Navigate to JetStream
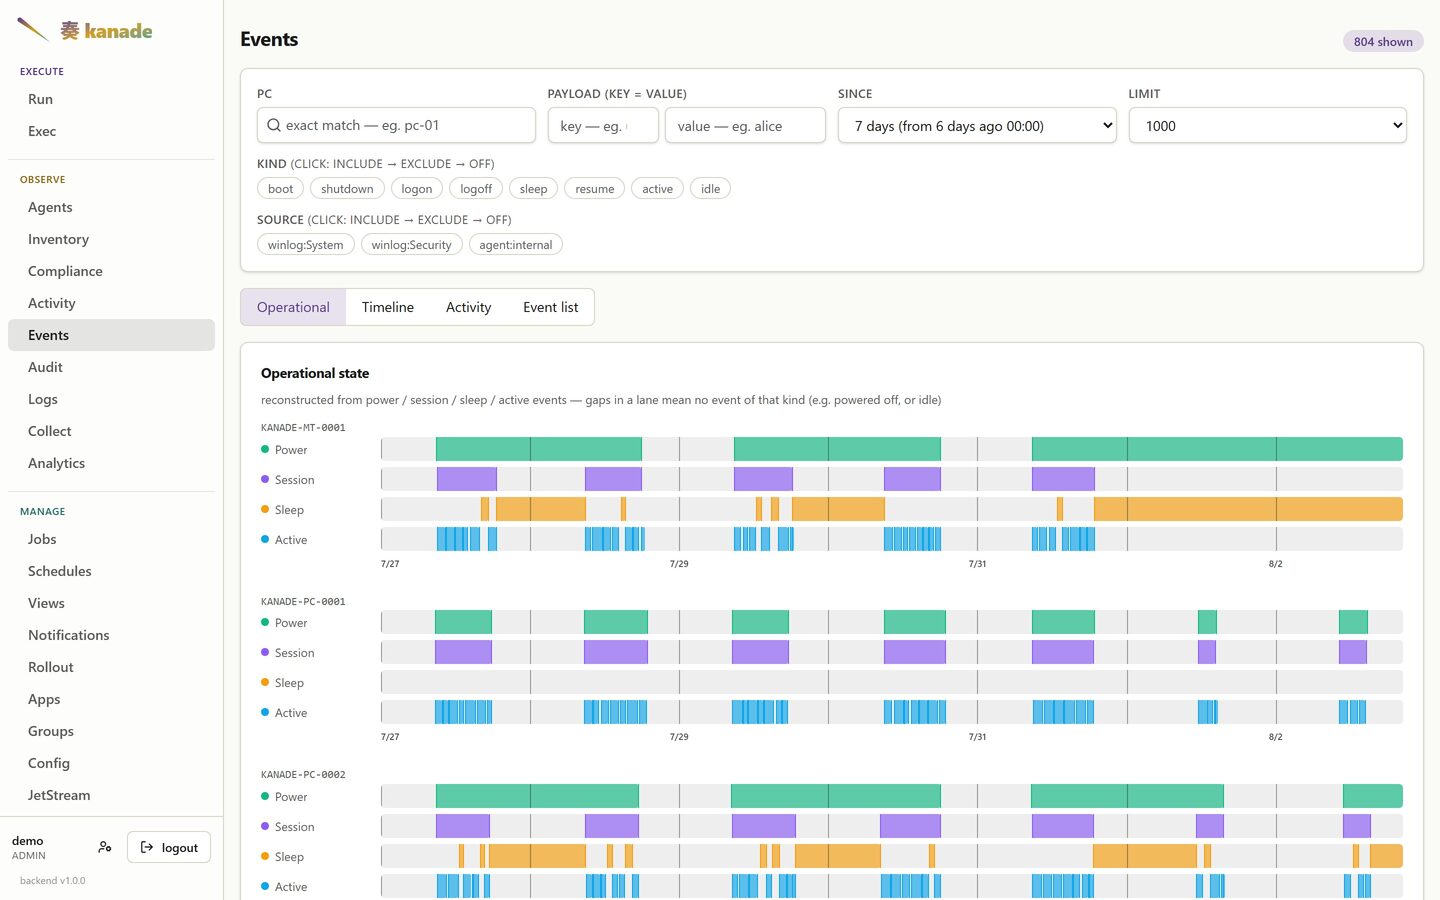1440x900 pixels. (111, 795)
